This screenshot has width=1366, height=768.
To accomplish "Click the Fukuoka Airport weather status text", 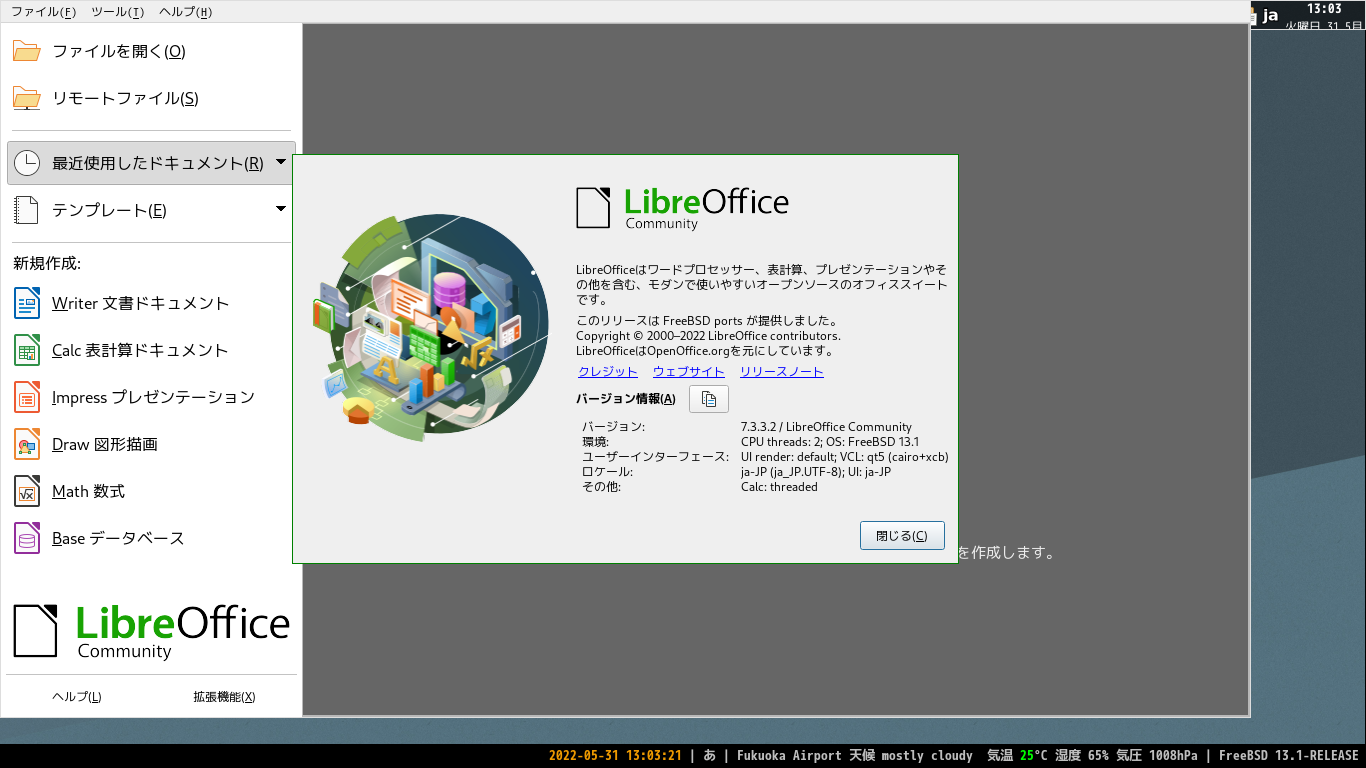I will (854, 756).
